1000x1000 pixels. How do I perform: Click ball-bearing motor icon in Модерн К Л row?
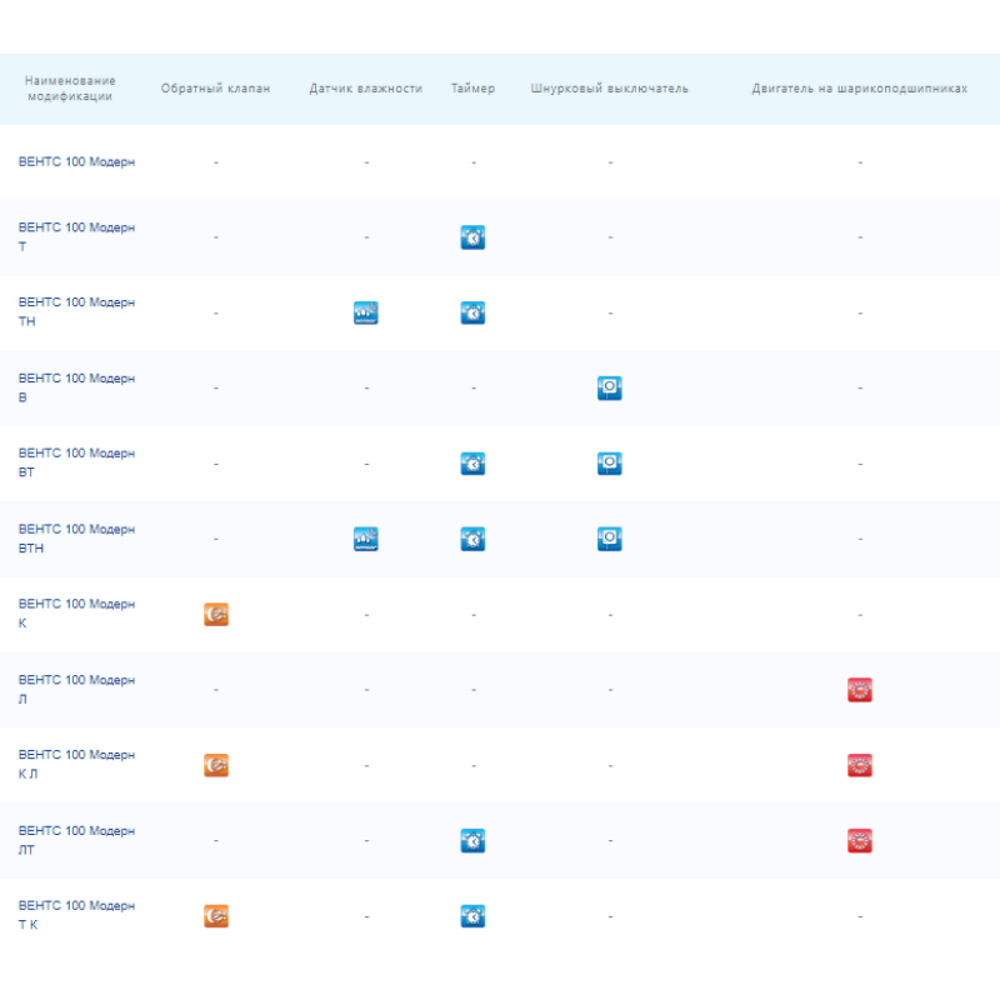(x=860, y=765)
